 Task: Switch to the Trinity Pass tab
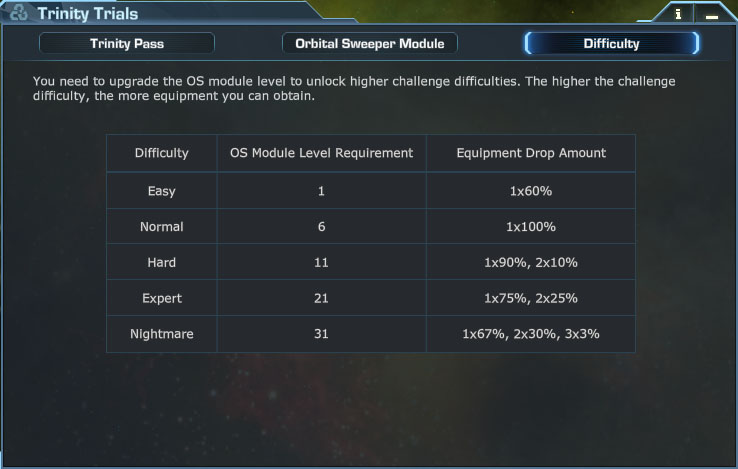(x=127, y=44)
